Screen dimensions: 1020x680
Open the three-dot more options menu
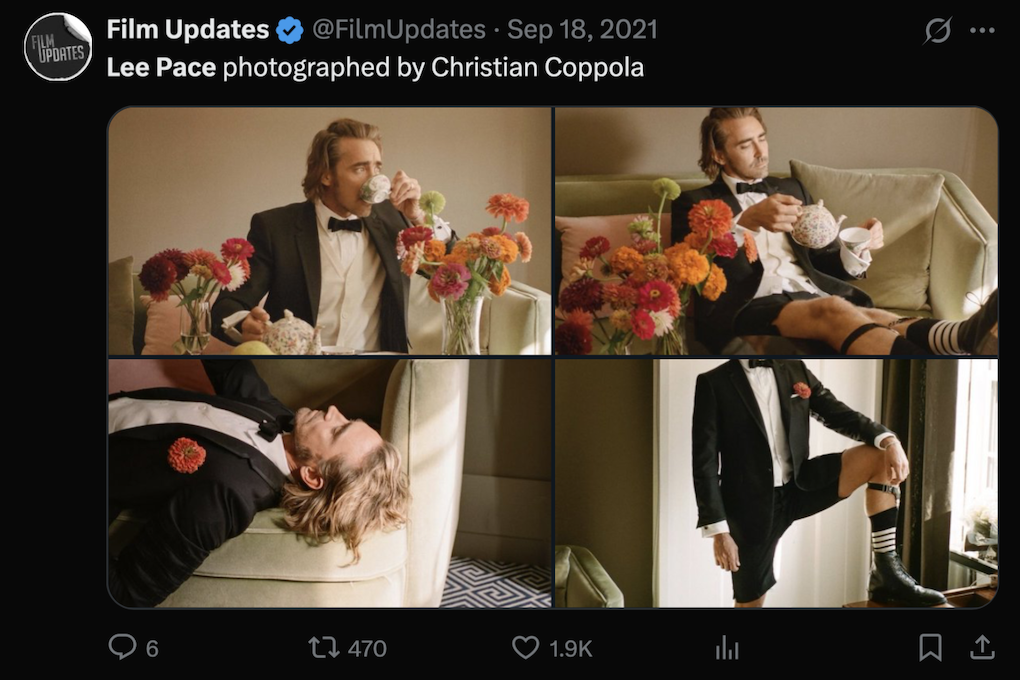pos(982,31)
